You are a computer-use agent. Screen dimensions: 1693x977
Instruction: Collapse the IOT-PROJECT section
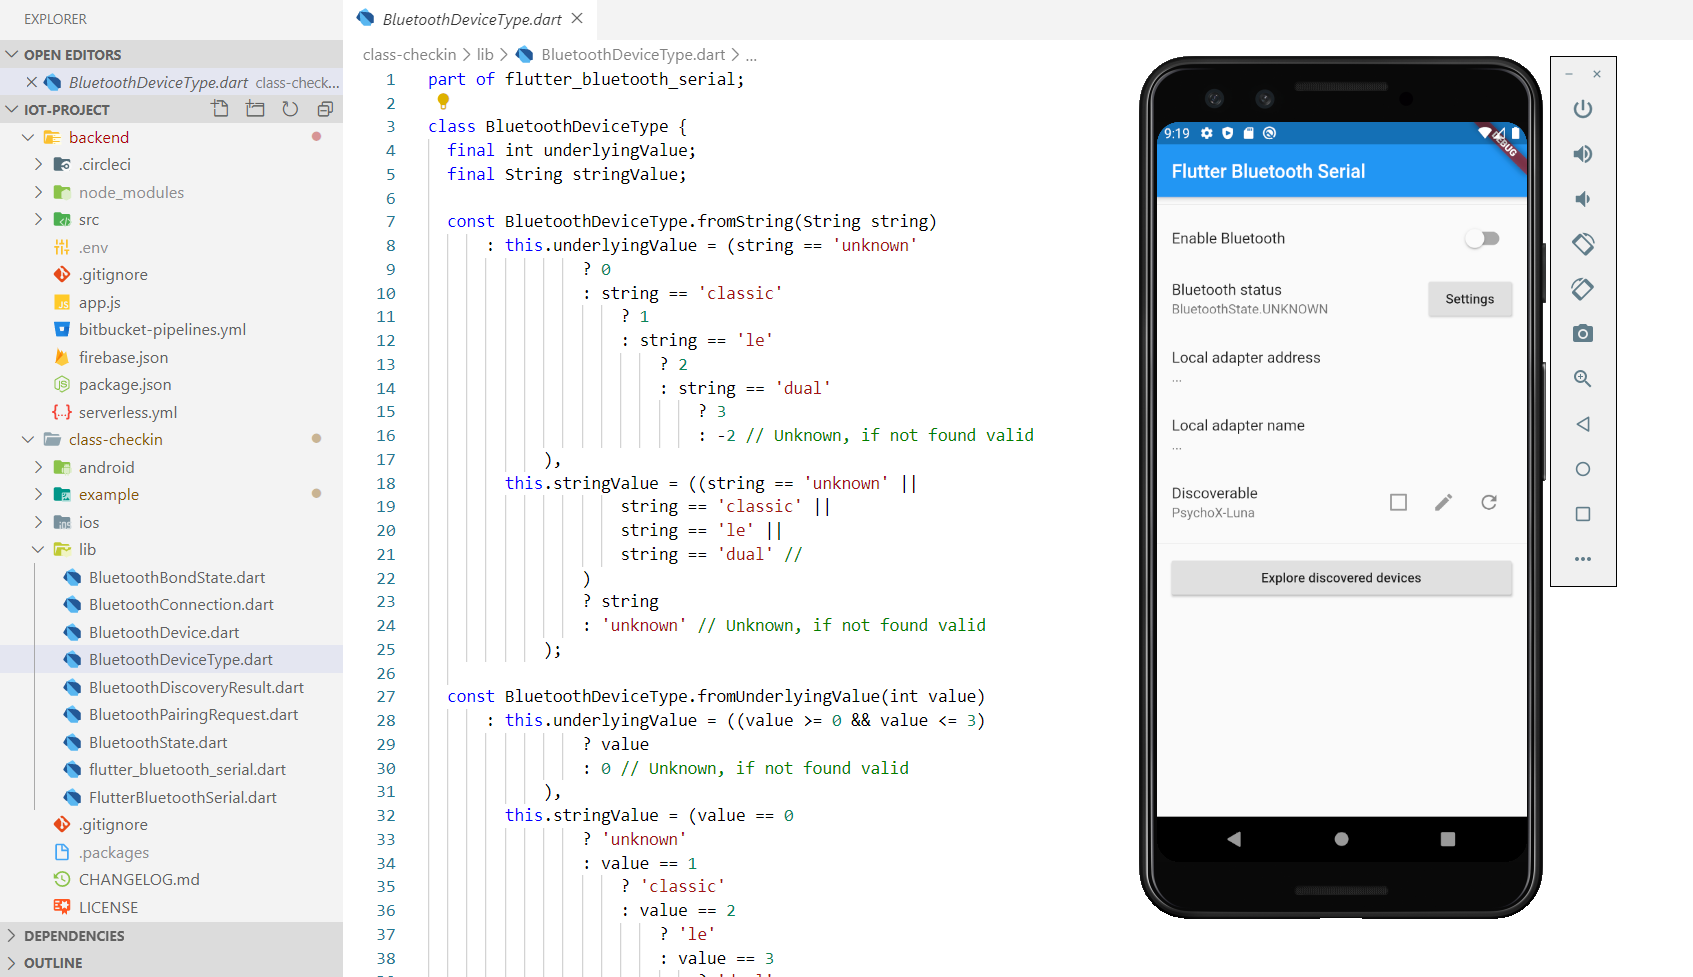coord(13,110)
